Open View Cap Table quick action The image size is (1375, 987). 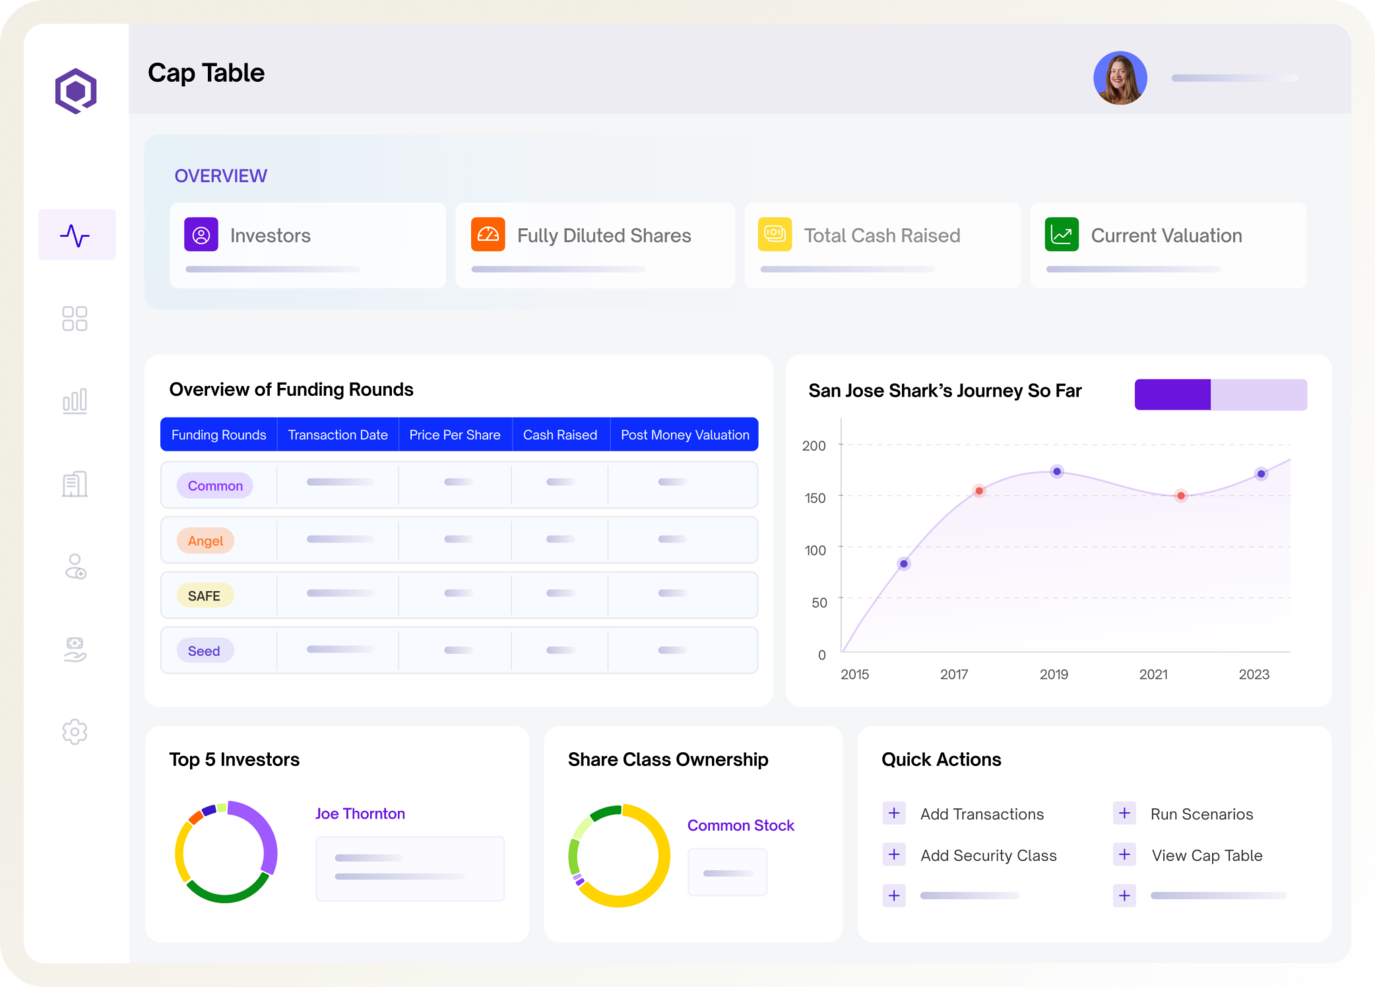[x=1206, y=855]
